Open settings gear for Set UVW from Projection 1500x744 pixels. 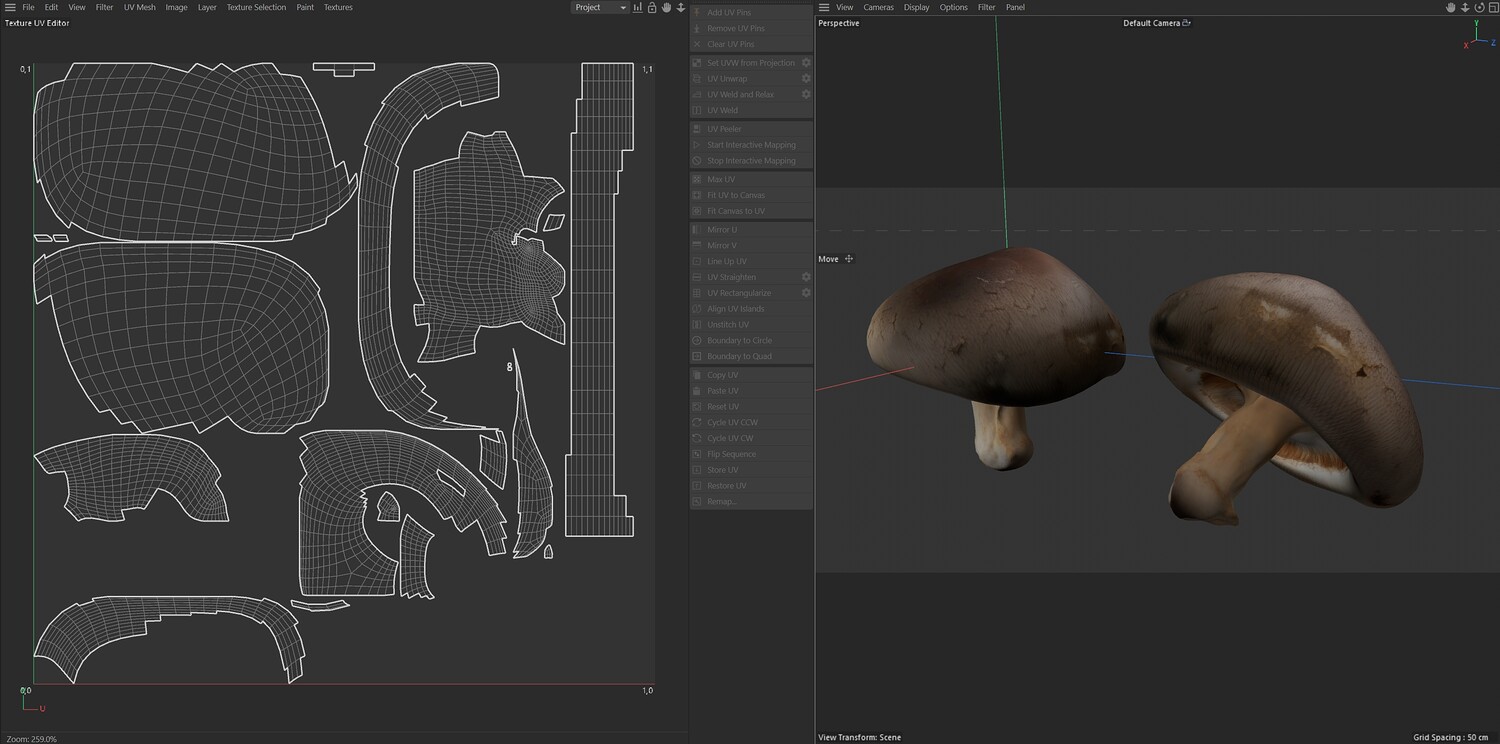point(806,62)
